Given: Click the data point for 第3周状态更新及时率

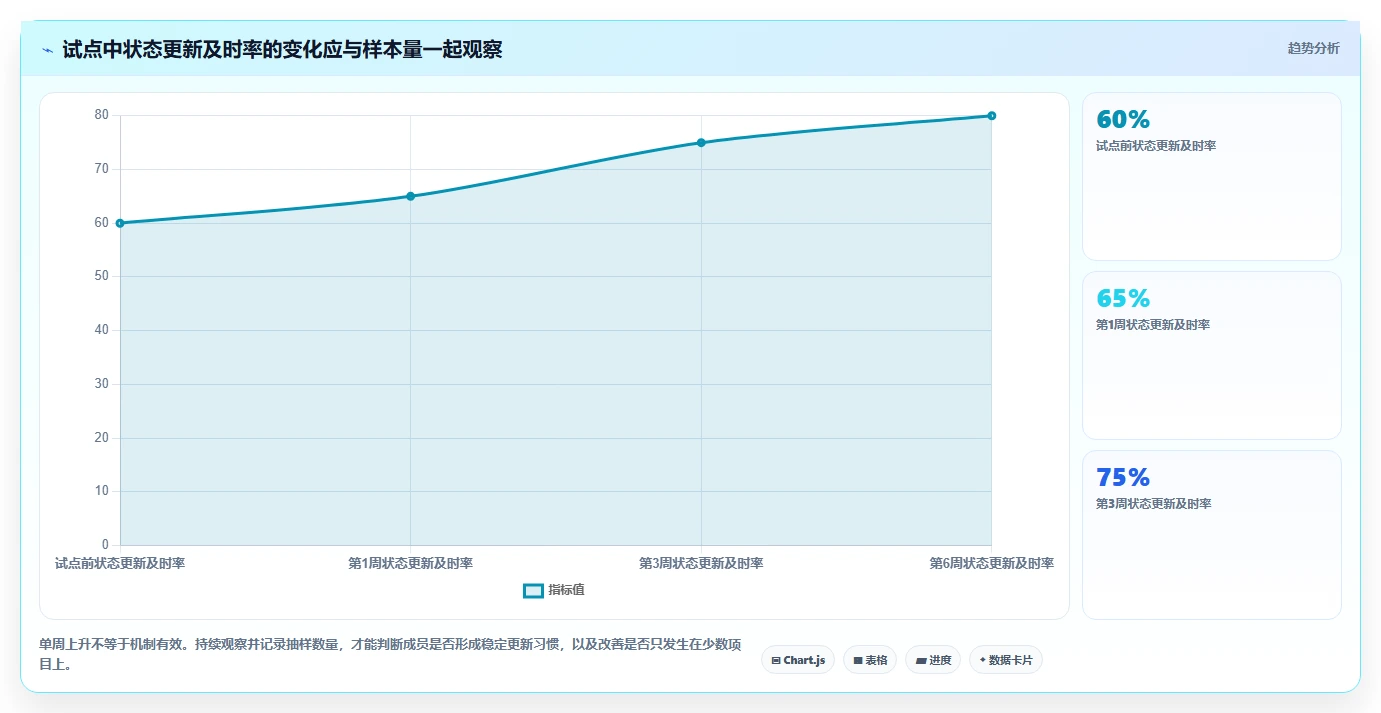Looking at the screenshot, I should pos(701,143).
